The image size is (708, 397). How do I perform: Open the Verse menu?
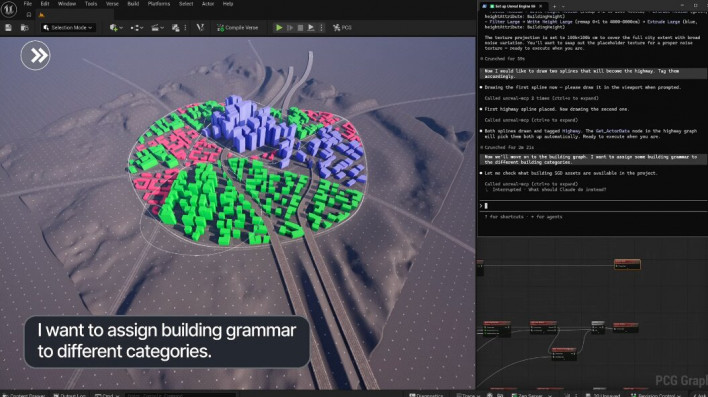(x=112, y=4)
